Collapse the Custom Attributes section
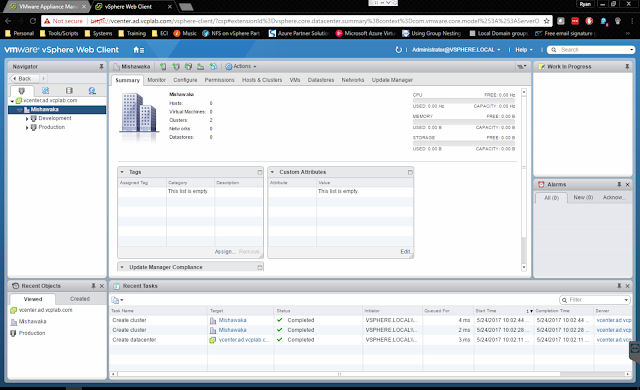Viewport: 640px width, 390px height. click(272, 172)
